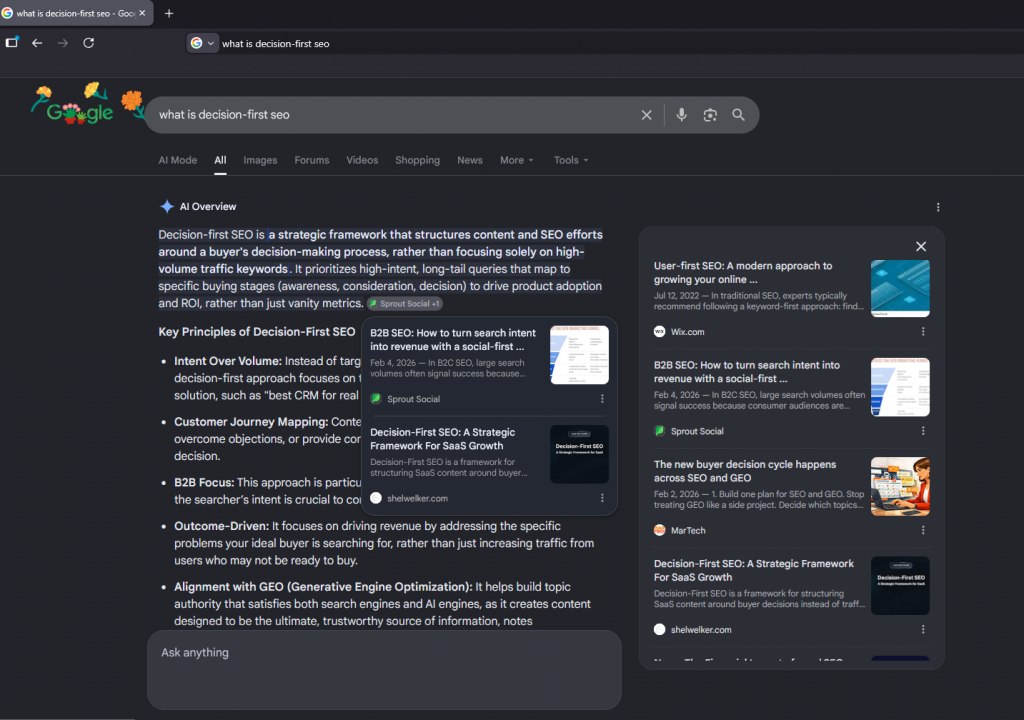Click the popup B2B SEO article thumbnail

click(x=579, y=355)
